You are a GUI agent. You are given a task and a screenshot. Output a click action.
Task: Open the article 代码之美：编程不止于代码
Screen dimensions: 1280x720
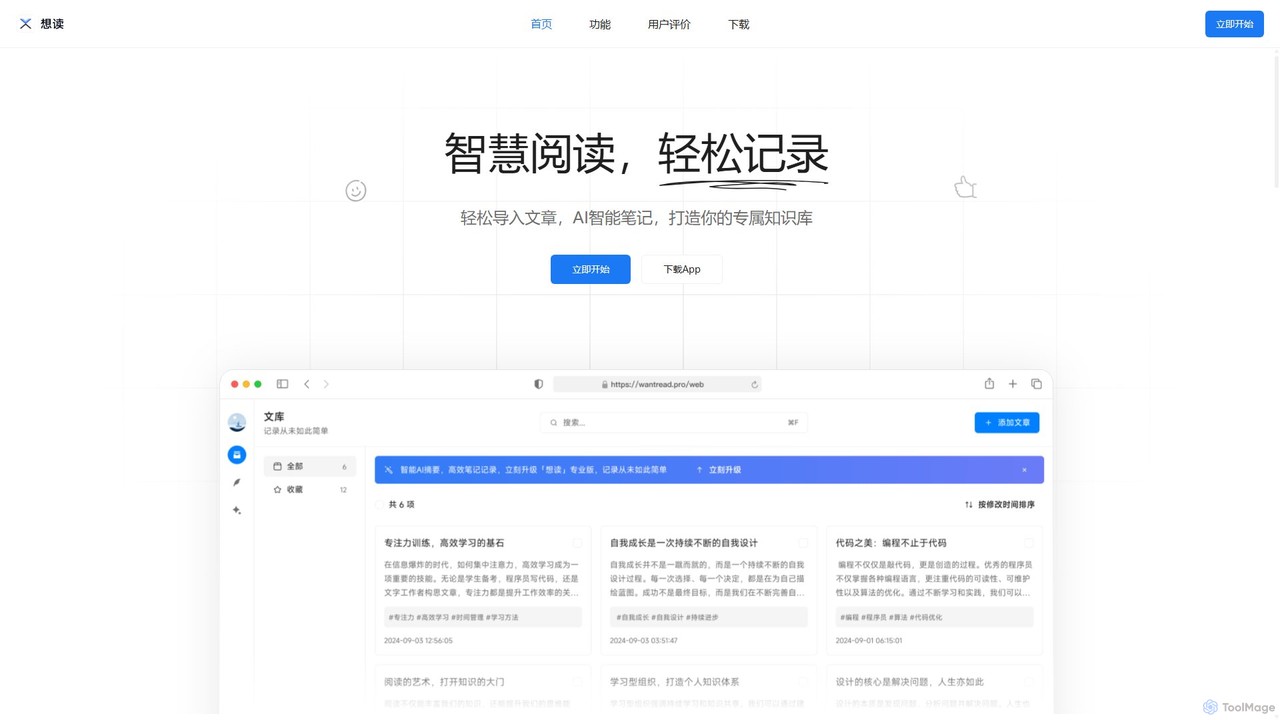(x=891, y=543)
